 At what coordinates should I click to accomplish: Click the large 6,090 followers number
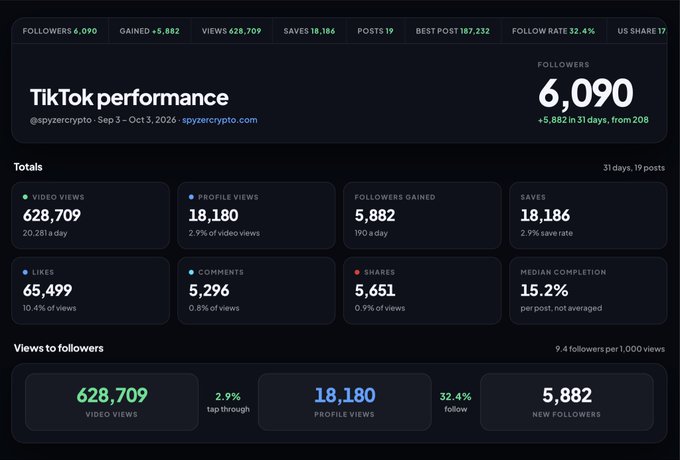click(x=586, y=93)
